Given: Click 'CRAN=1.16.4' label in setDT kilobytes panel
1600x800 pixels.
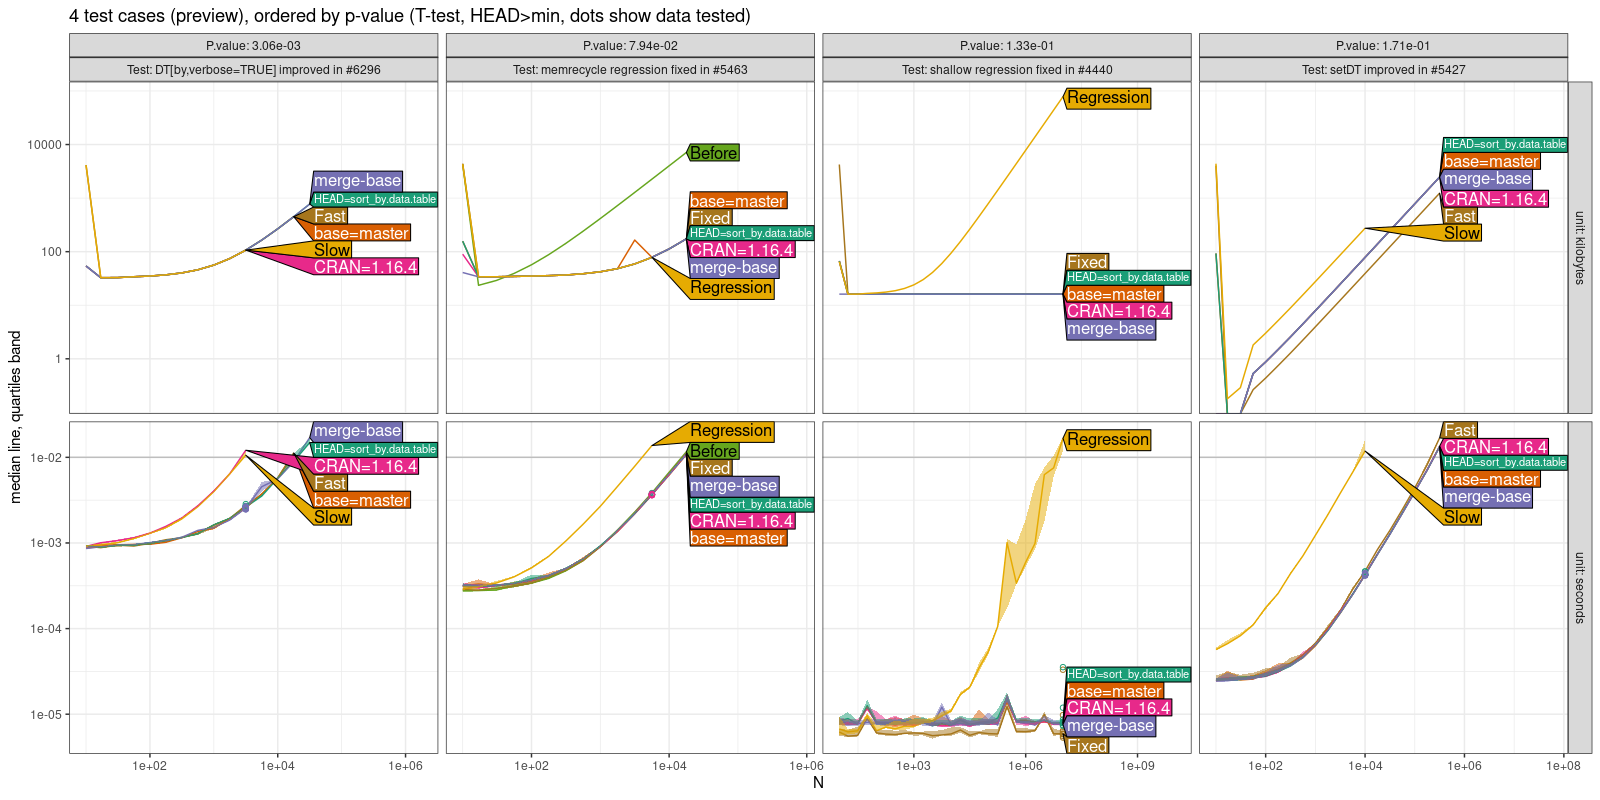Looking at the screenshot, I should [1495, 199].
